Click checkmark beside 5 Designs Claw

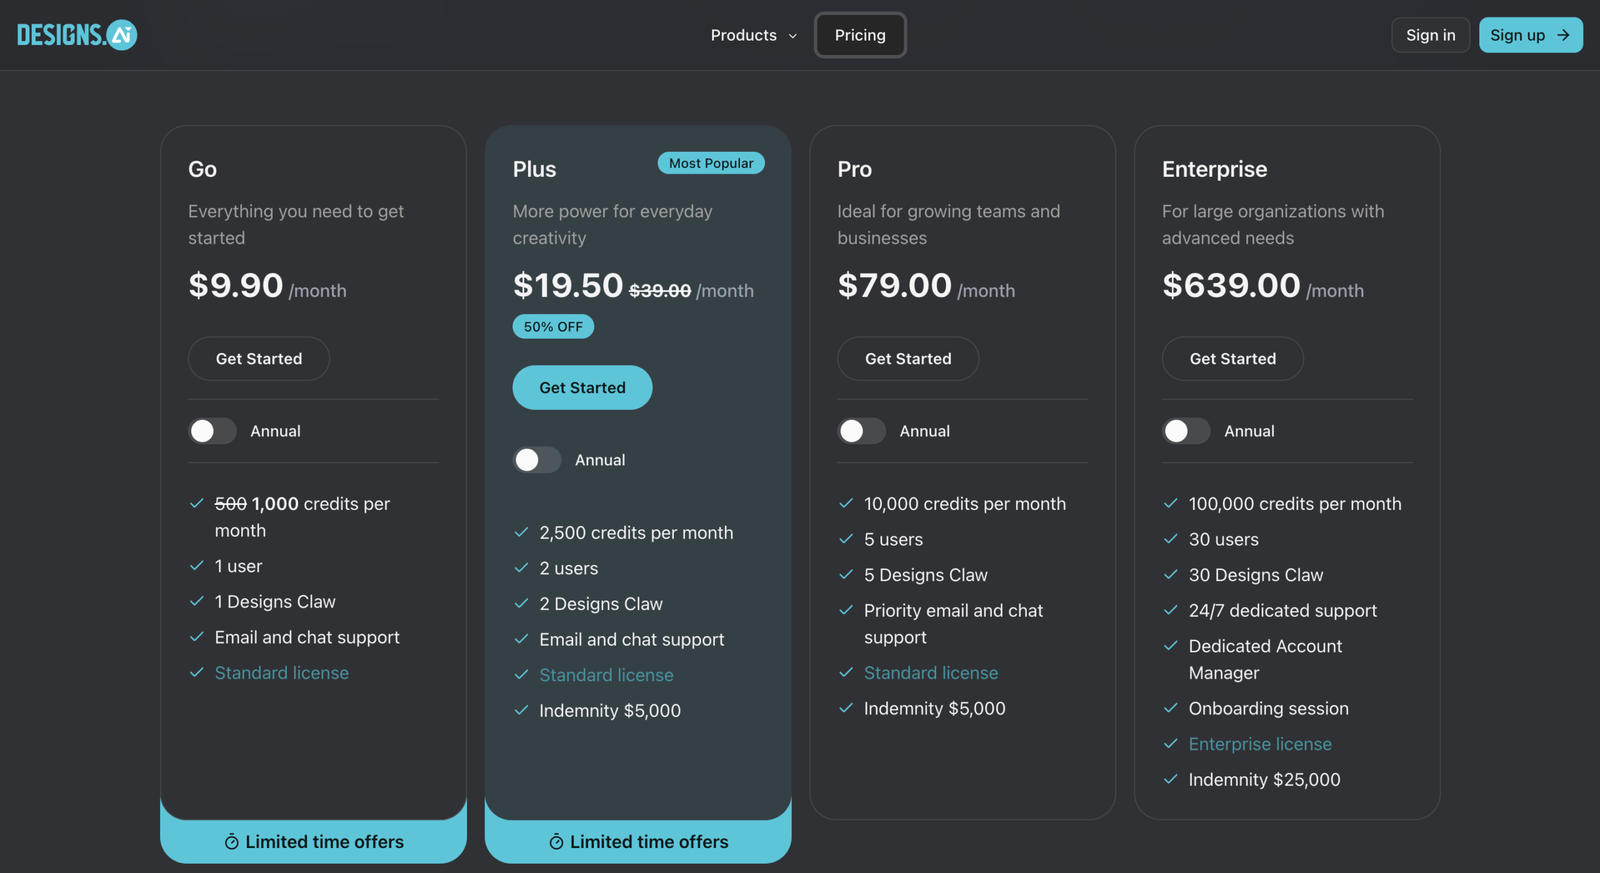tap(846, 575)
